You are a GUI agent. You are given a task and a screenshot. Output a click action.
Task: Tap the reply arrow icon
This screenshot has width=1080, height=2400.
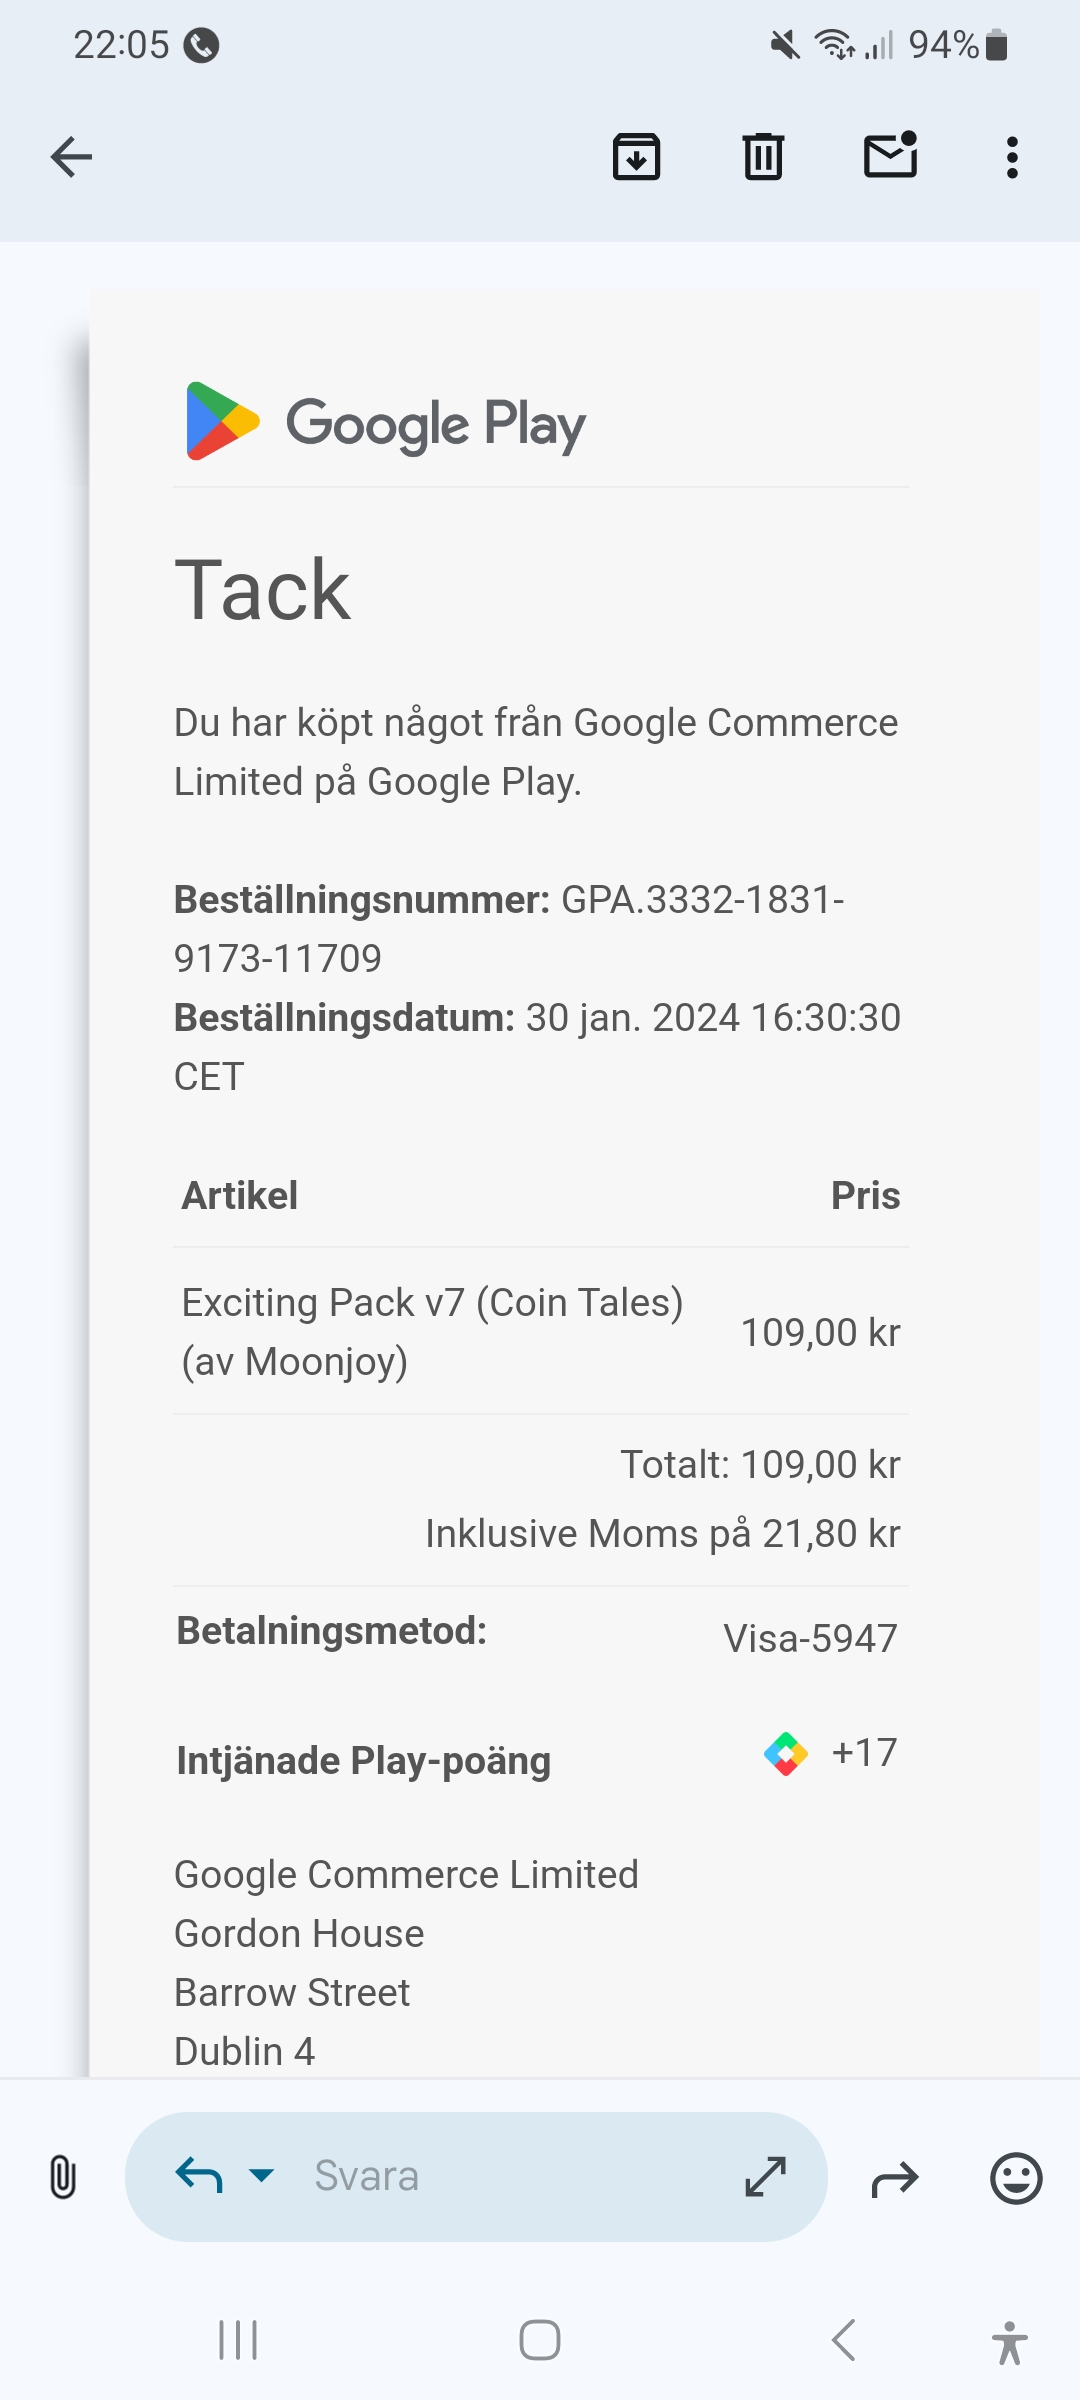click(198, 2175)
